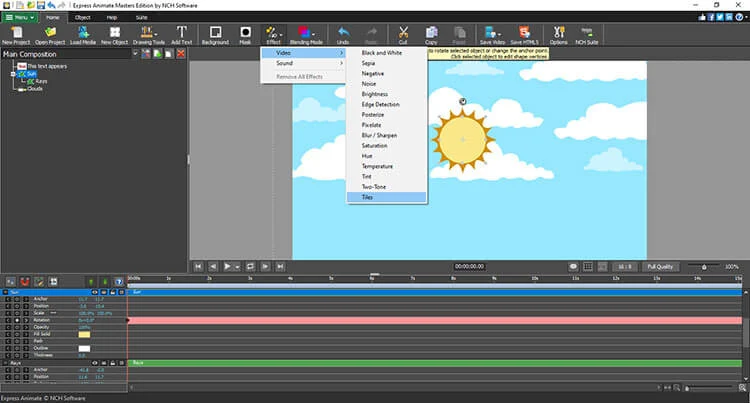Viewport: 750px width, 403px height.
Task: Open the Full Quality dropdown
Action: point(662,267)
